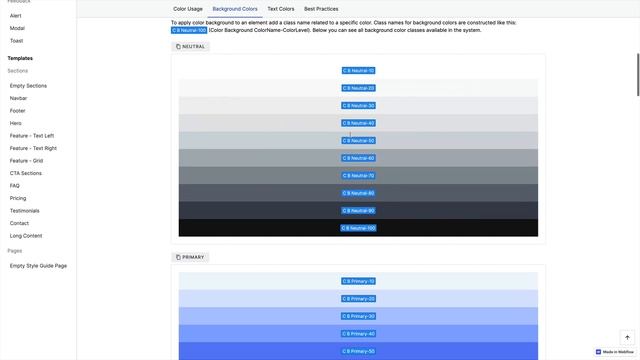Go to the Best Practices tab
The height and width of the screenshot is (360, 640).
coord(321,9)
